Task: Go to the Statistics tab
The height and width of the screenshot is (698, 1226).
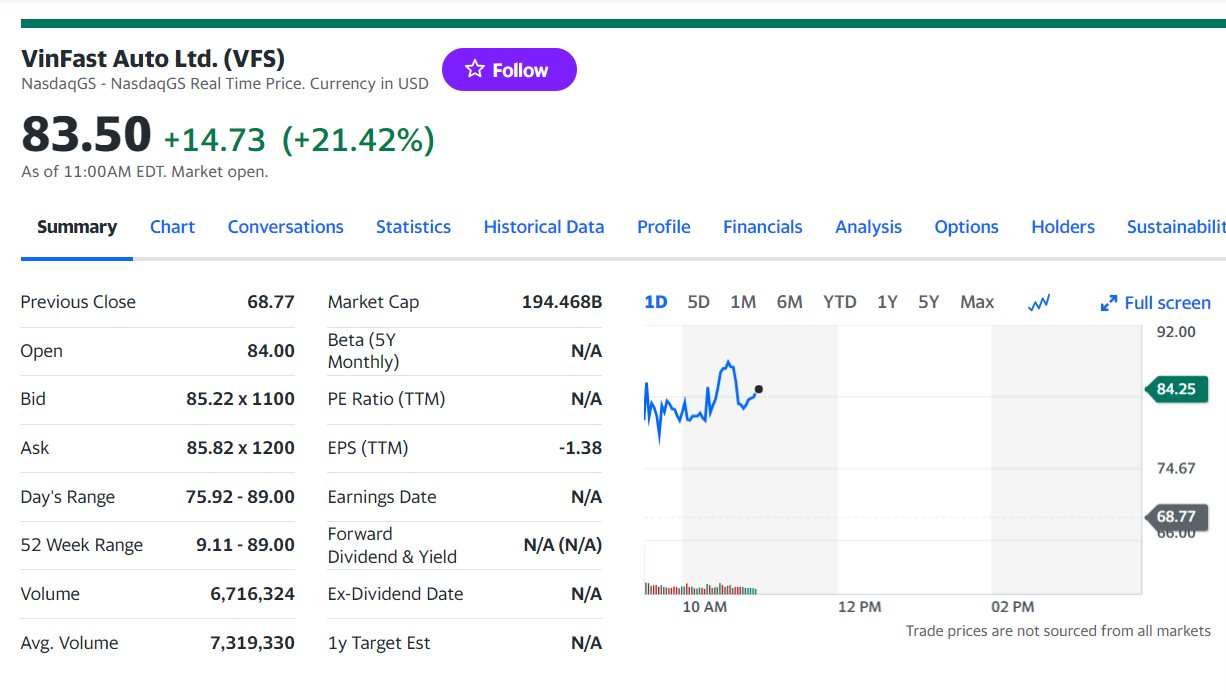Action: 413,227
